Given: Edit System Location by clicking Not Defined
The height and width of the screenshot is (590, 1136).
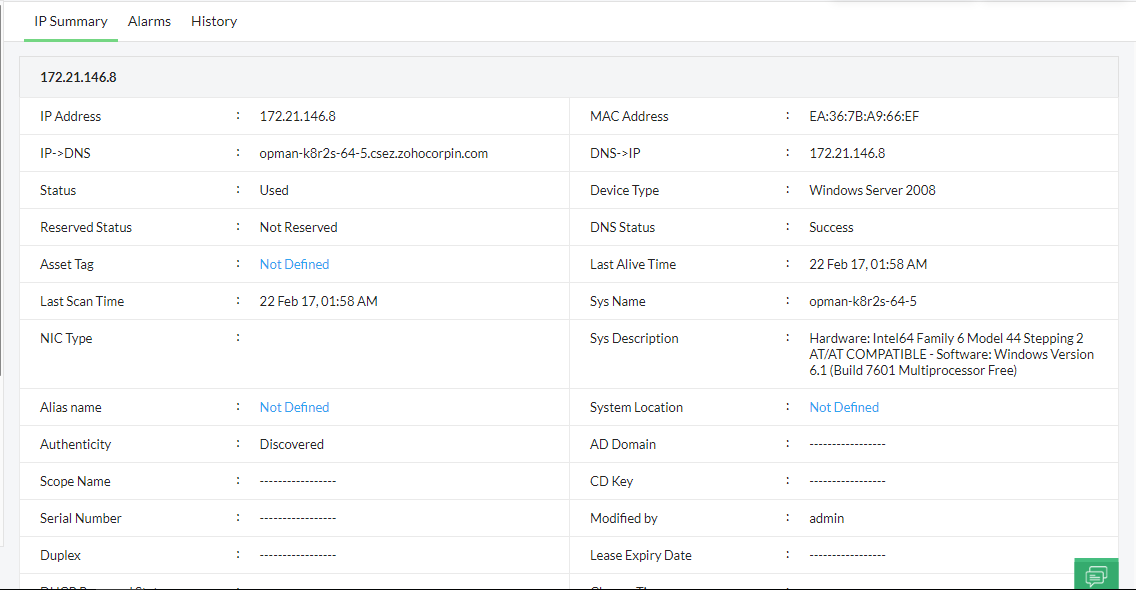Looking at the screenshot, I should [843, 406].
